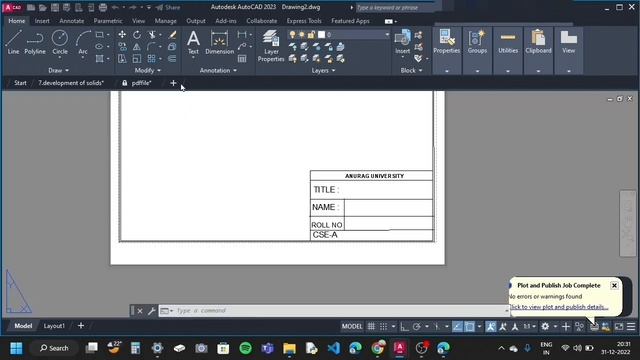The image size is (640, 360).
Task: Click the Erase tool icon
Action: coord(173,35)
